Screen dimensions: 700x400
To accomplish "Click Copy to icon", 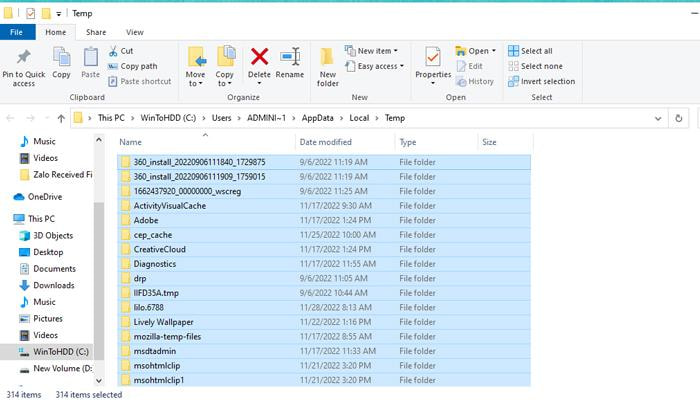I will pyautogui.click(x=226, y=57).
